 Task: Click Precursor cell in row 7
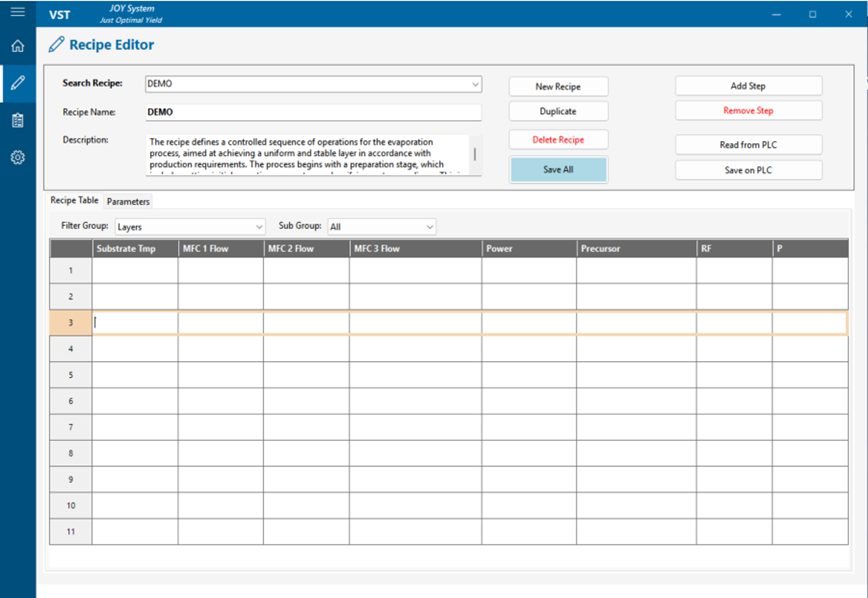[636, 427]
